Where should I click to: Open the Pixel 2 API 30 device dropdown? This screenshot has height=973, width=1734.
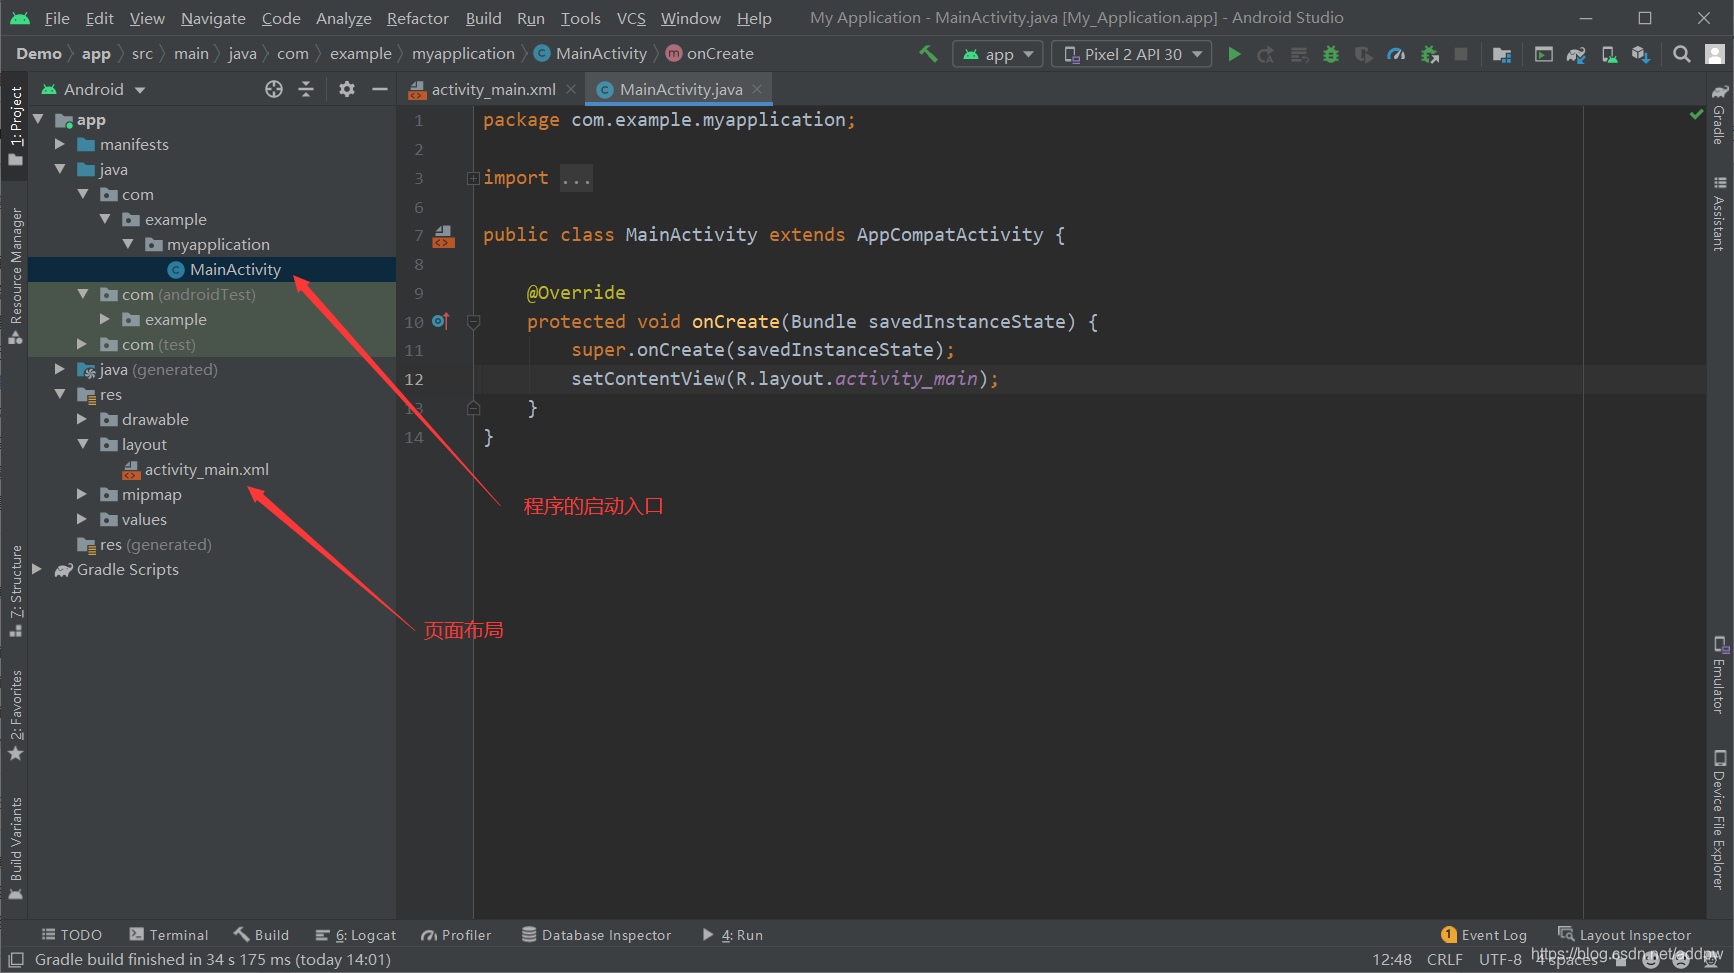coord(1131,54)
